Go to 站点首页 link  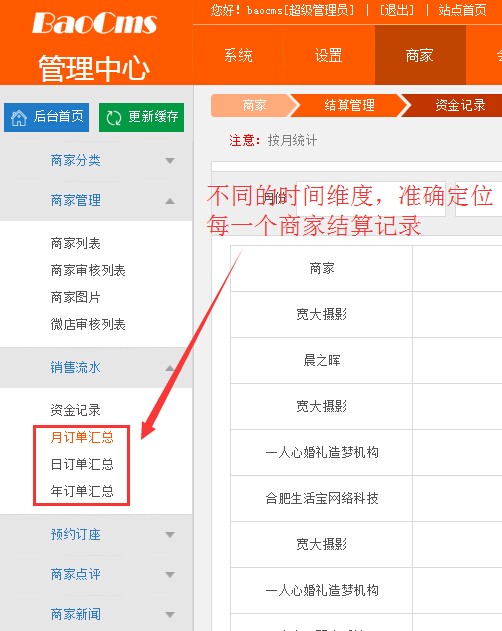coord(462,10)
